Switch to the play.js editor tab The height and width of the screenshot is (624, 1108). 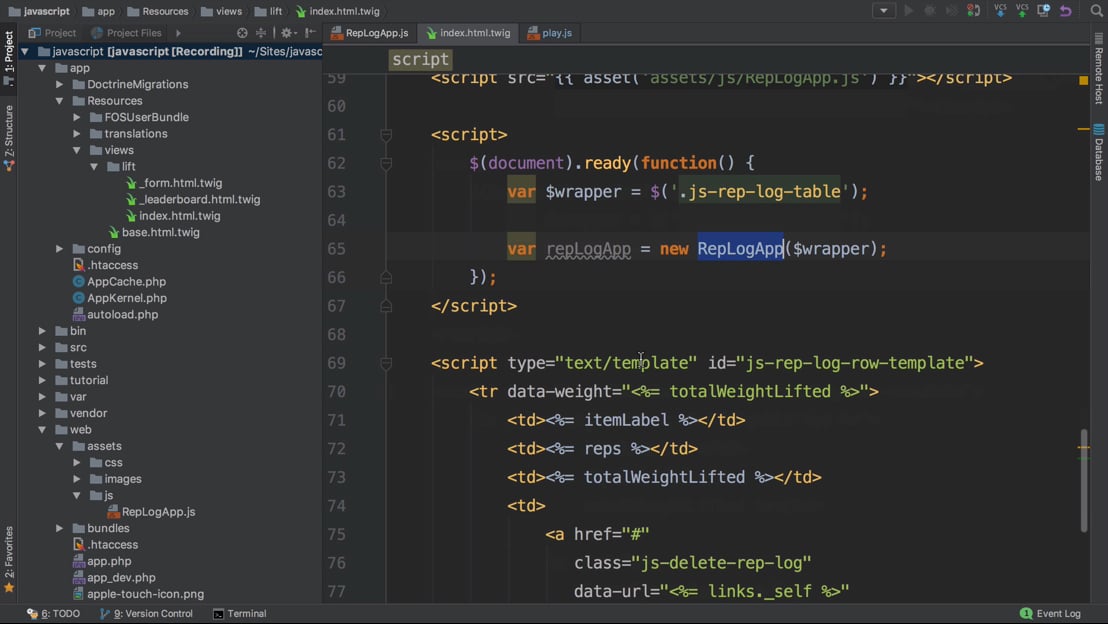coord(550,33)
